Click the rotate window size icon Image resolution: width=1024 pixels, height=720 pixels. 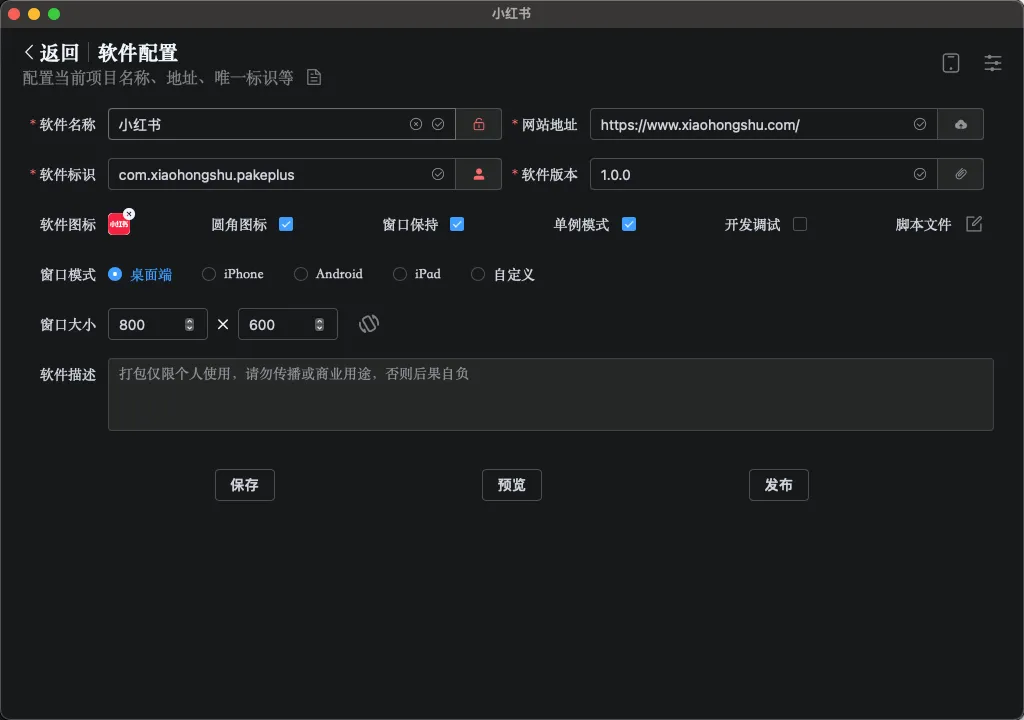[369, 324]
